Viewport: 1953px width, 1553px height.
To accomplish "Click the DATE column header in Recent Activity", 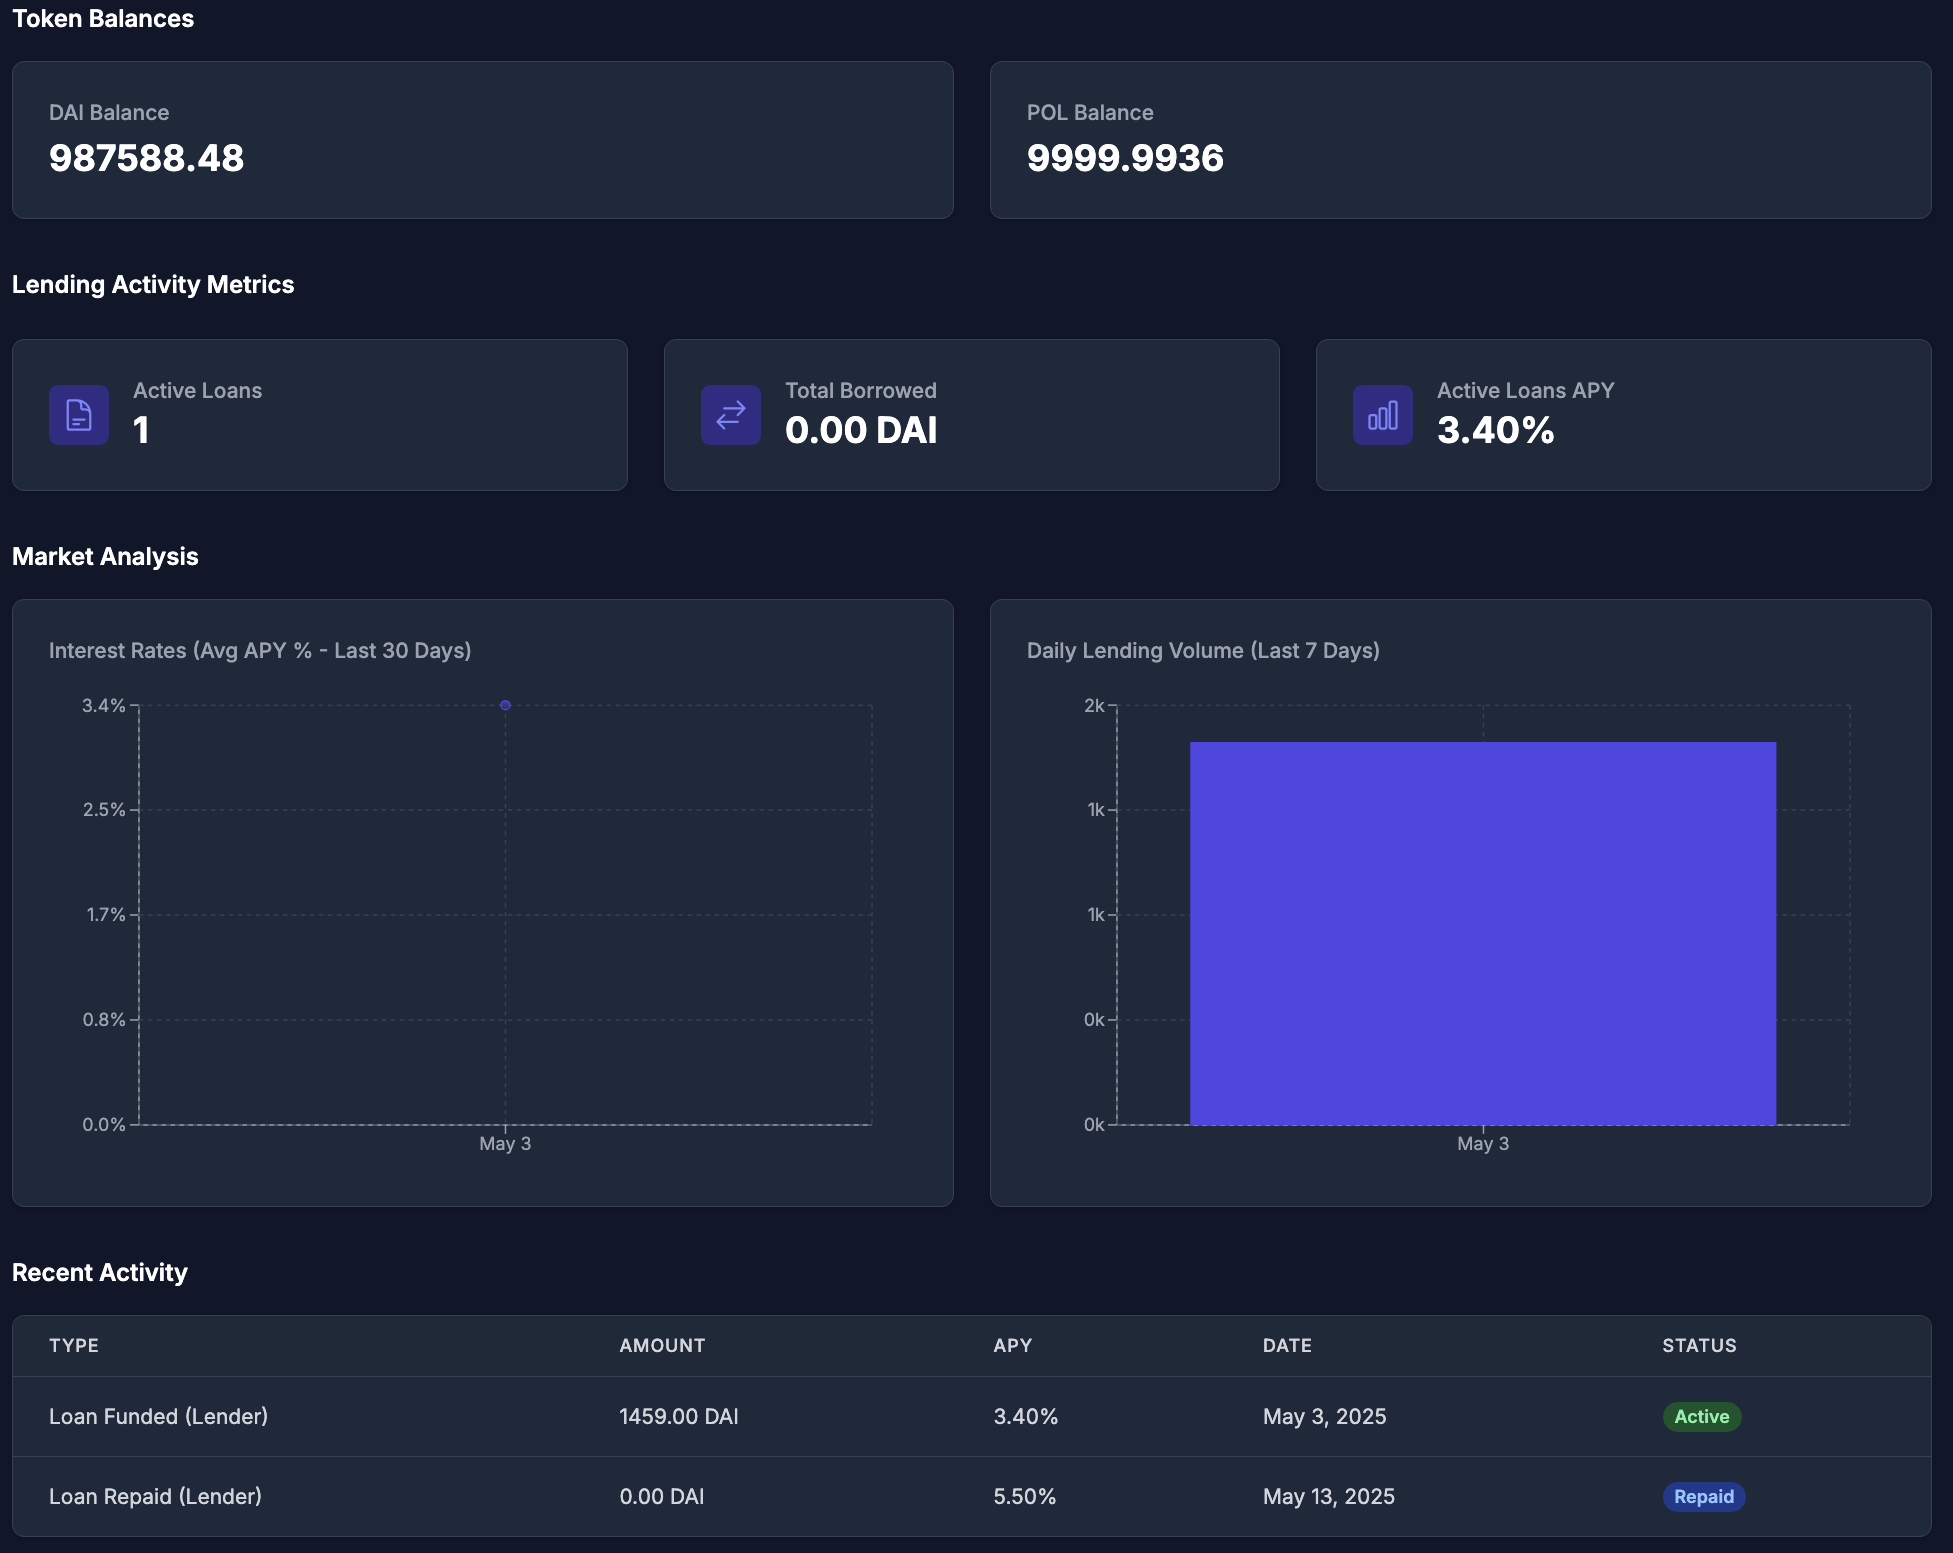I will pyautogui.click(x=1286, y=1345).
